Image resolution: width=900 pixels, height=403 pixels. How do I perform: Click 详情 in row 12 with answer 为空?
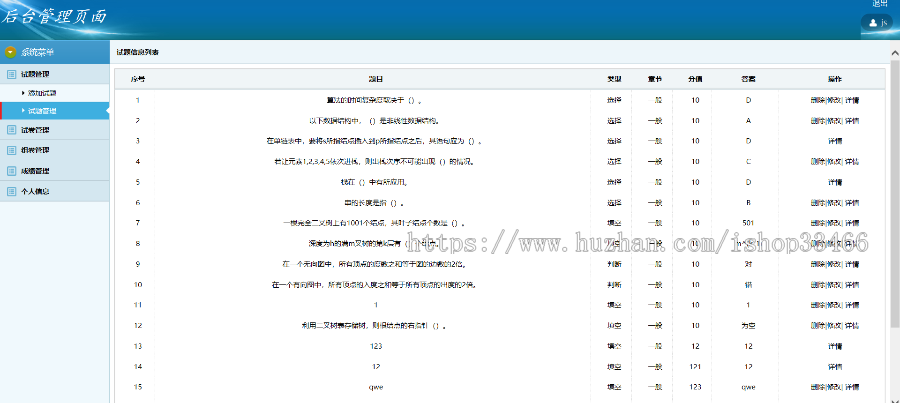coord(852,326)
